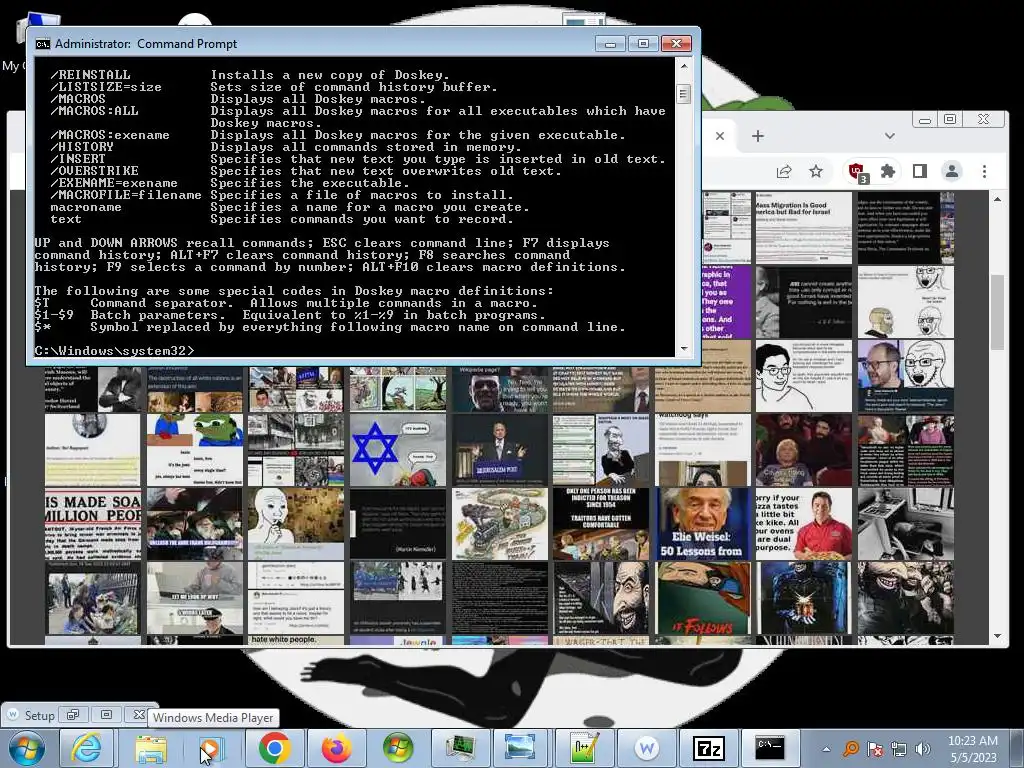Image resolution: width=1024 pixels, height=768 pixels.
Task: Open green frog cartoon thumbnail in Chrome
Action: [195, 449]
